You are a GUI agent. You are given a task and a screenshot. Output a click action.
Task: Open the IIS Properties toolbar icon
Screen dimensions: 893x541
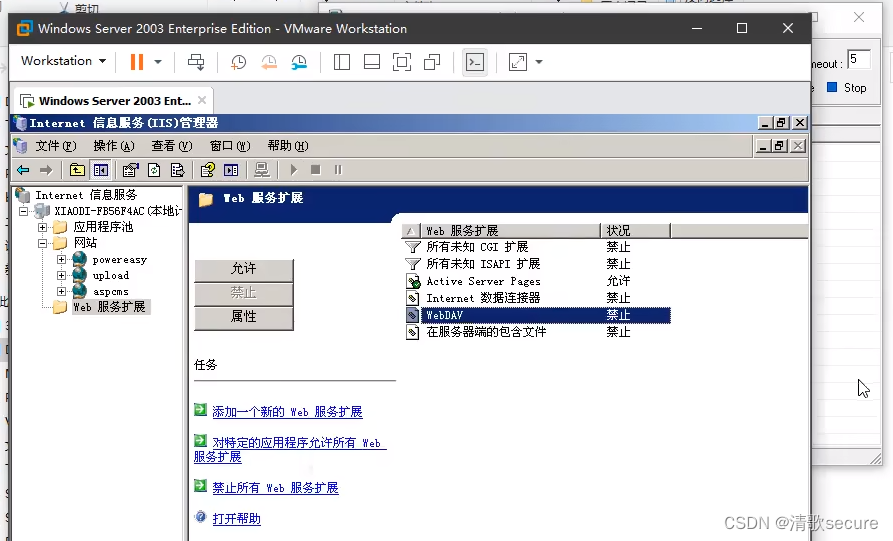coord(130,170)
